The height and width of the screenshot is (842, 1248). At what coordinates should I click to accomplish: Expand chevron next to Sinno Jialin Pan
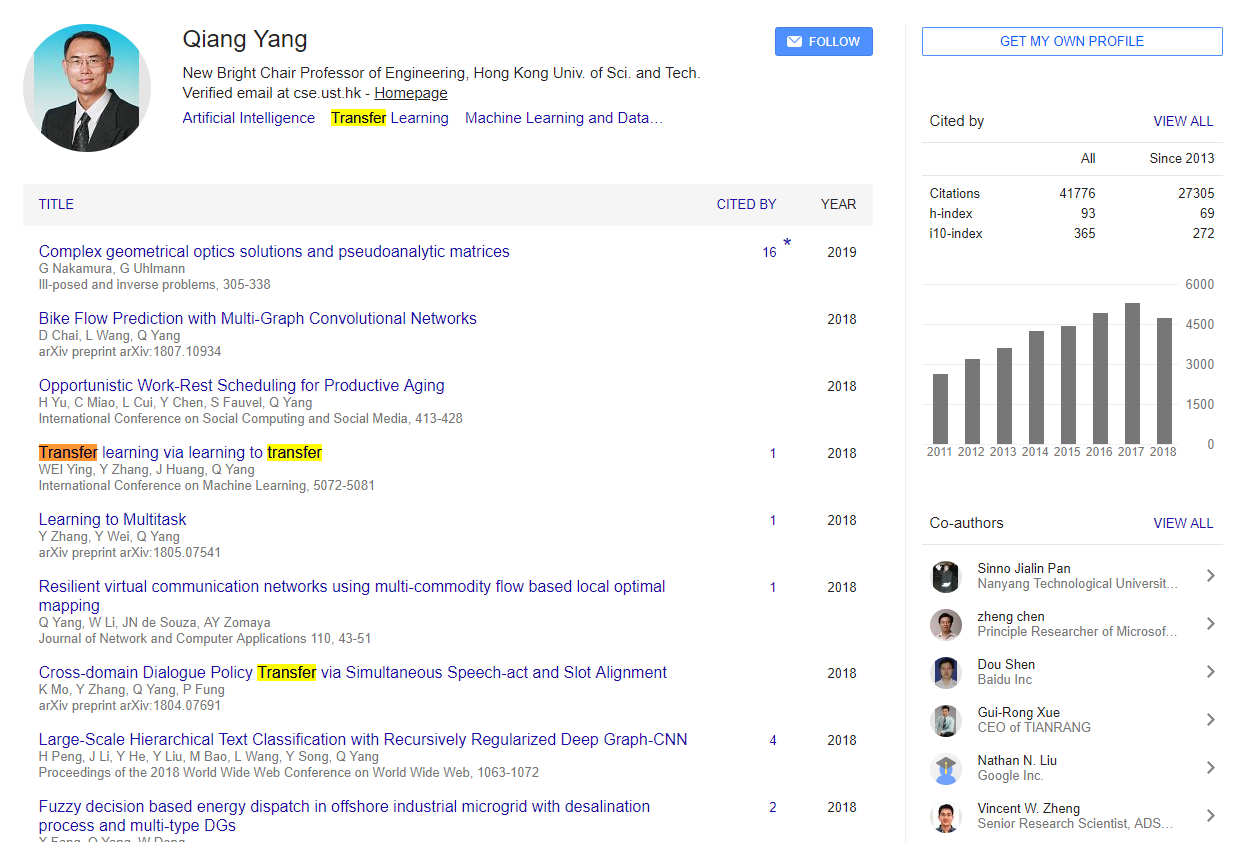1210,576
